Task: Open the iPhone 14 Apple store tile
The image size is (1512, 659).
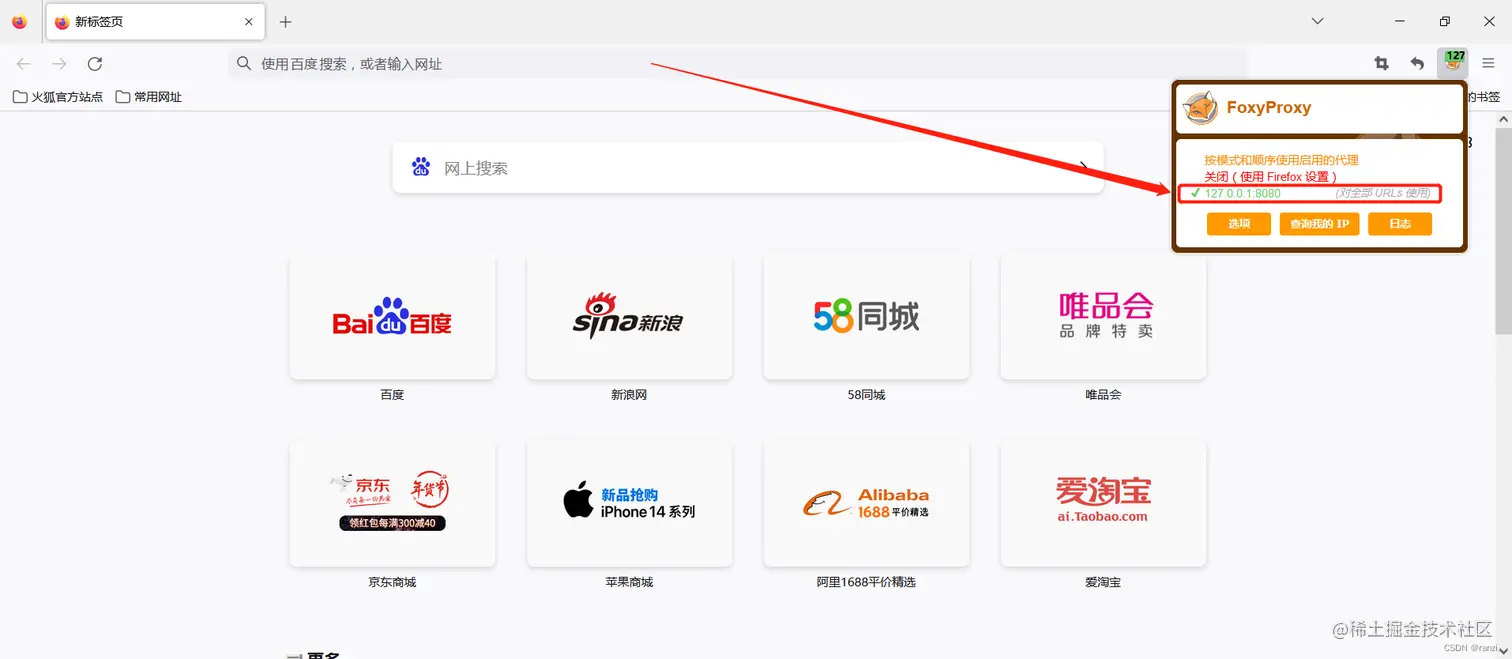Action: click(x=629, y=503)
